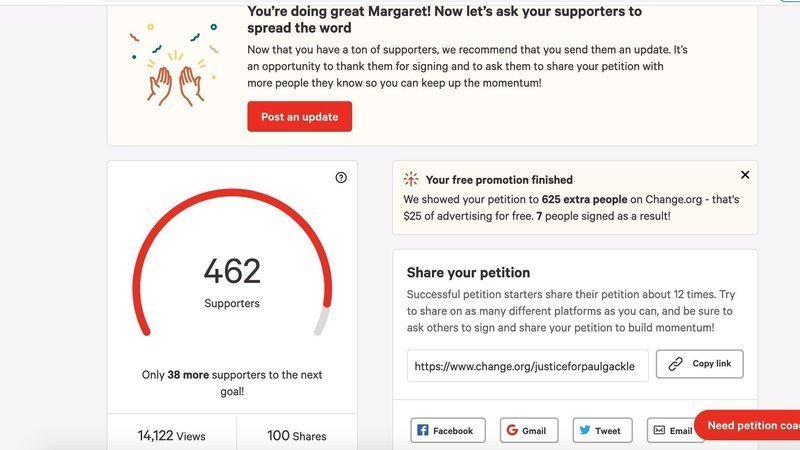Image resolution: width=800 pixels, height=450 pixels.
Task: Open the help question mark icon
Action: [341, 178]
